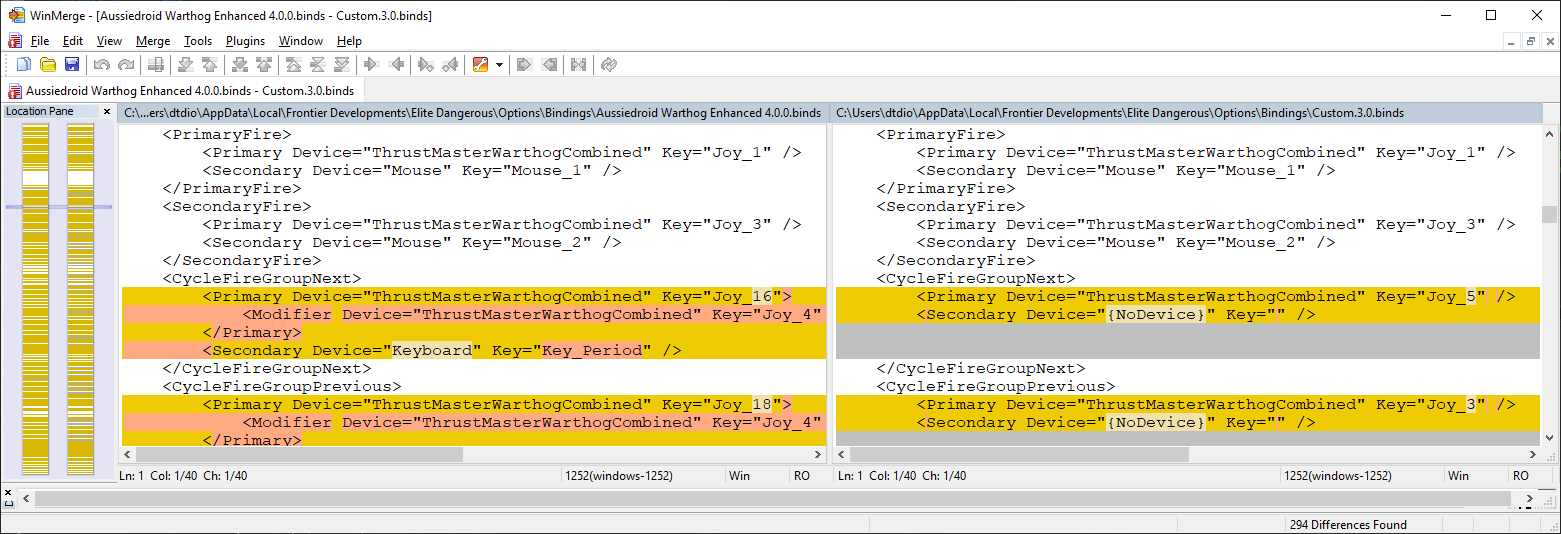
Task: Click the left pane horizontal scrollbar thumb
Action: click(300, 454)
